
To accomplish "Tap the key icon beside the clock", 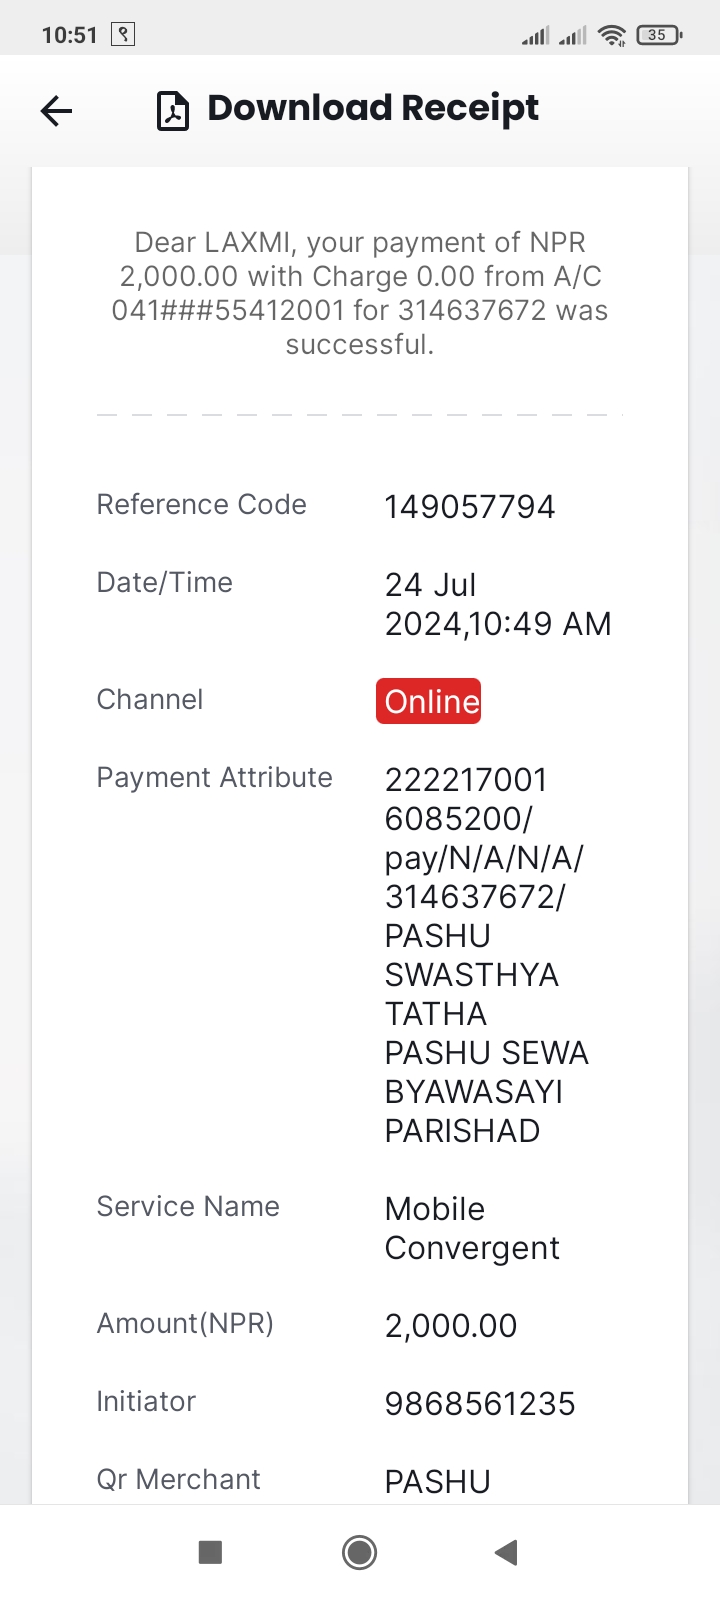I will pyautogui.click(x=123, y=35).
